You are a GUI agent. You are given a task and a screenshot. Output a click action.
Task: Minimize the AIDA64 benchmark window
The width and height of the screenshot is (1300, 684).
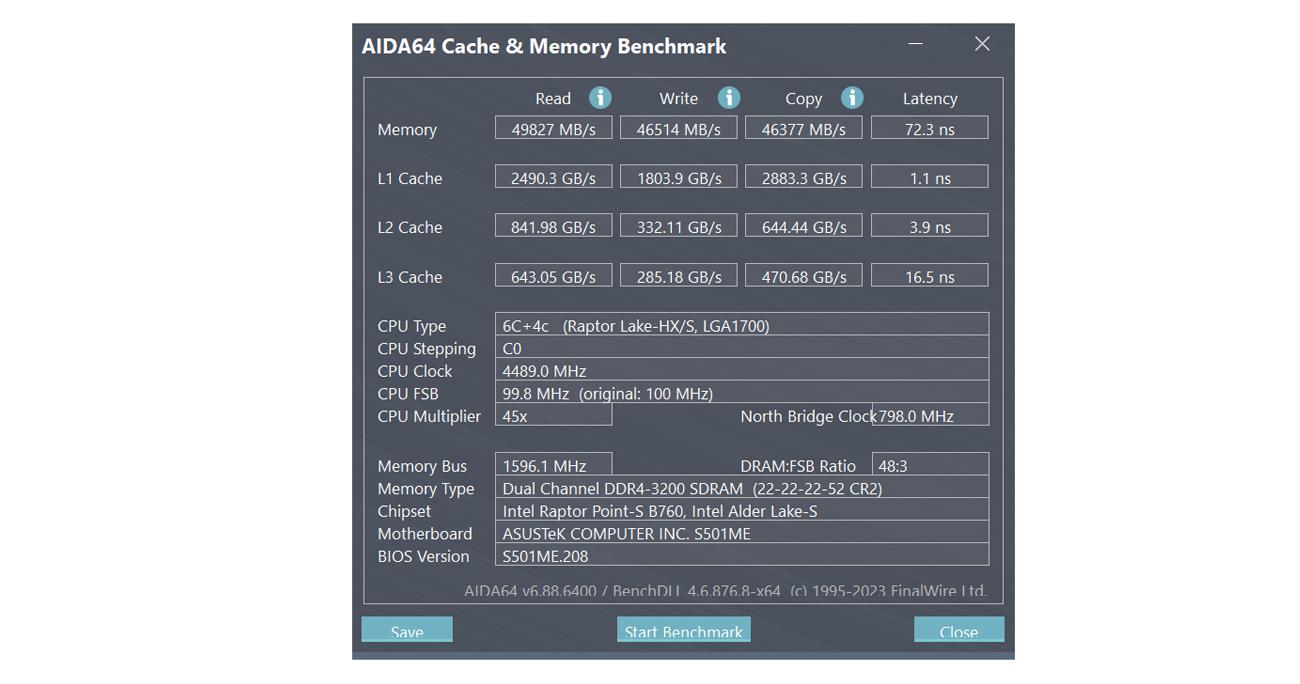(x=916, y=44)
